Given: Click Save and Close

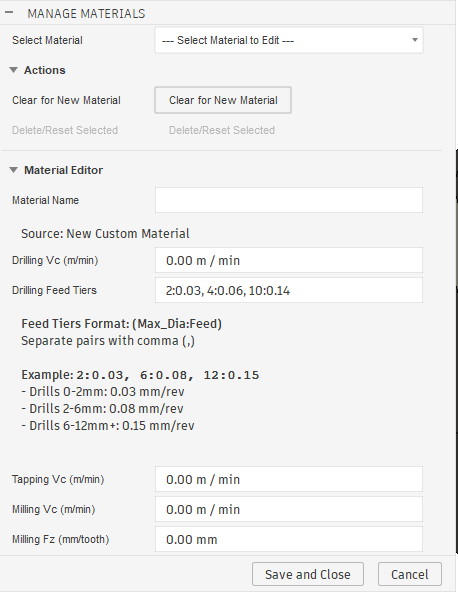Looking at the screenshot, I should point(308,574).
